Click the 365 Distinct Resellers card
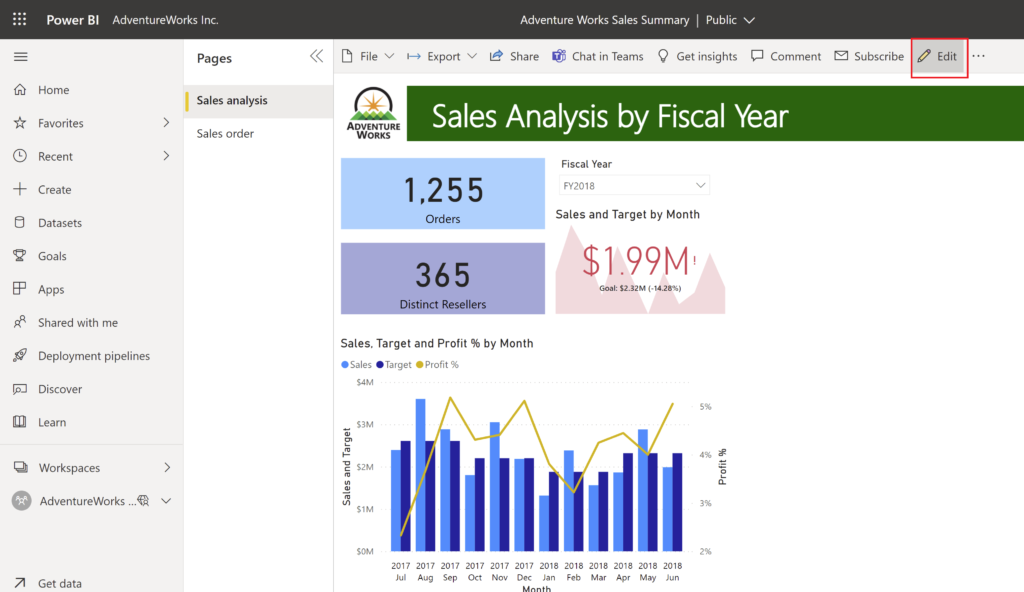Image resolution: width=1024 pixels, height=592 pixels. [443, 278]
